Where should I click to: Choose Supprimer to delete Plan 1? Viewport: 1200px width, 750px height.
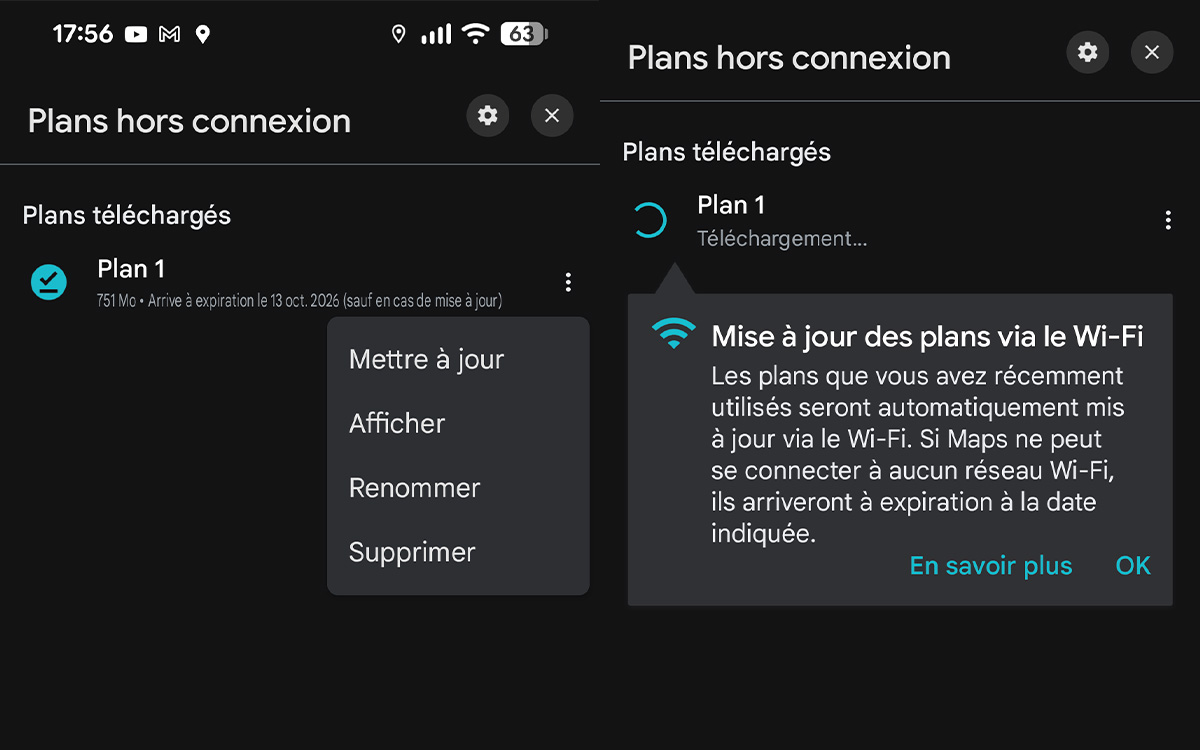[412, 552]
